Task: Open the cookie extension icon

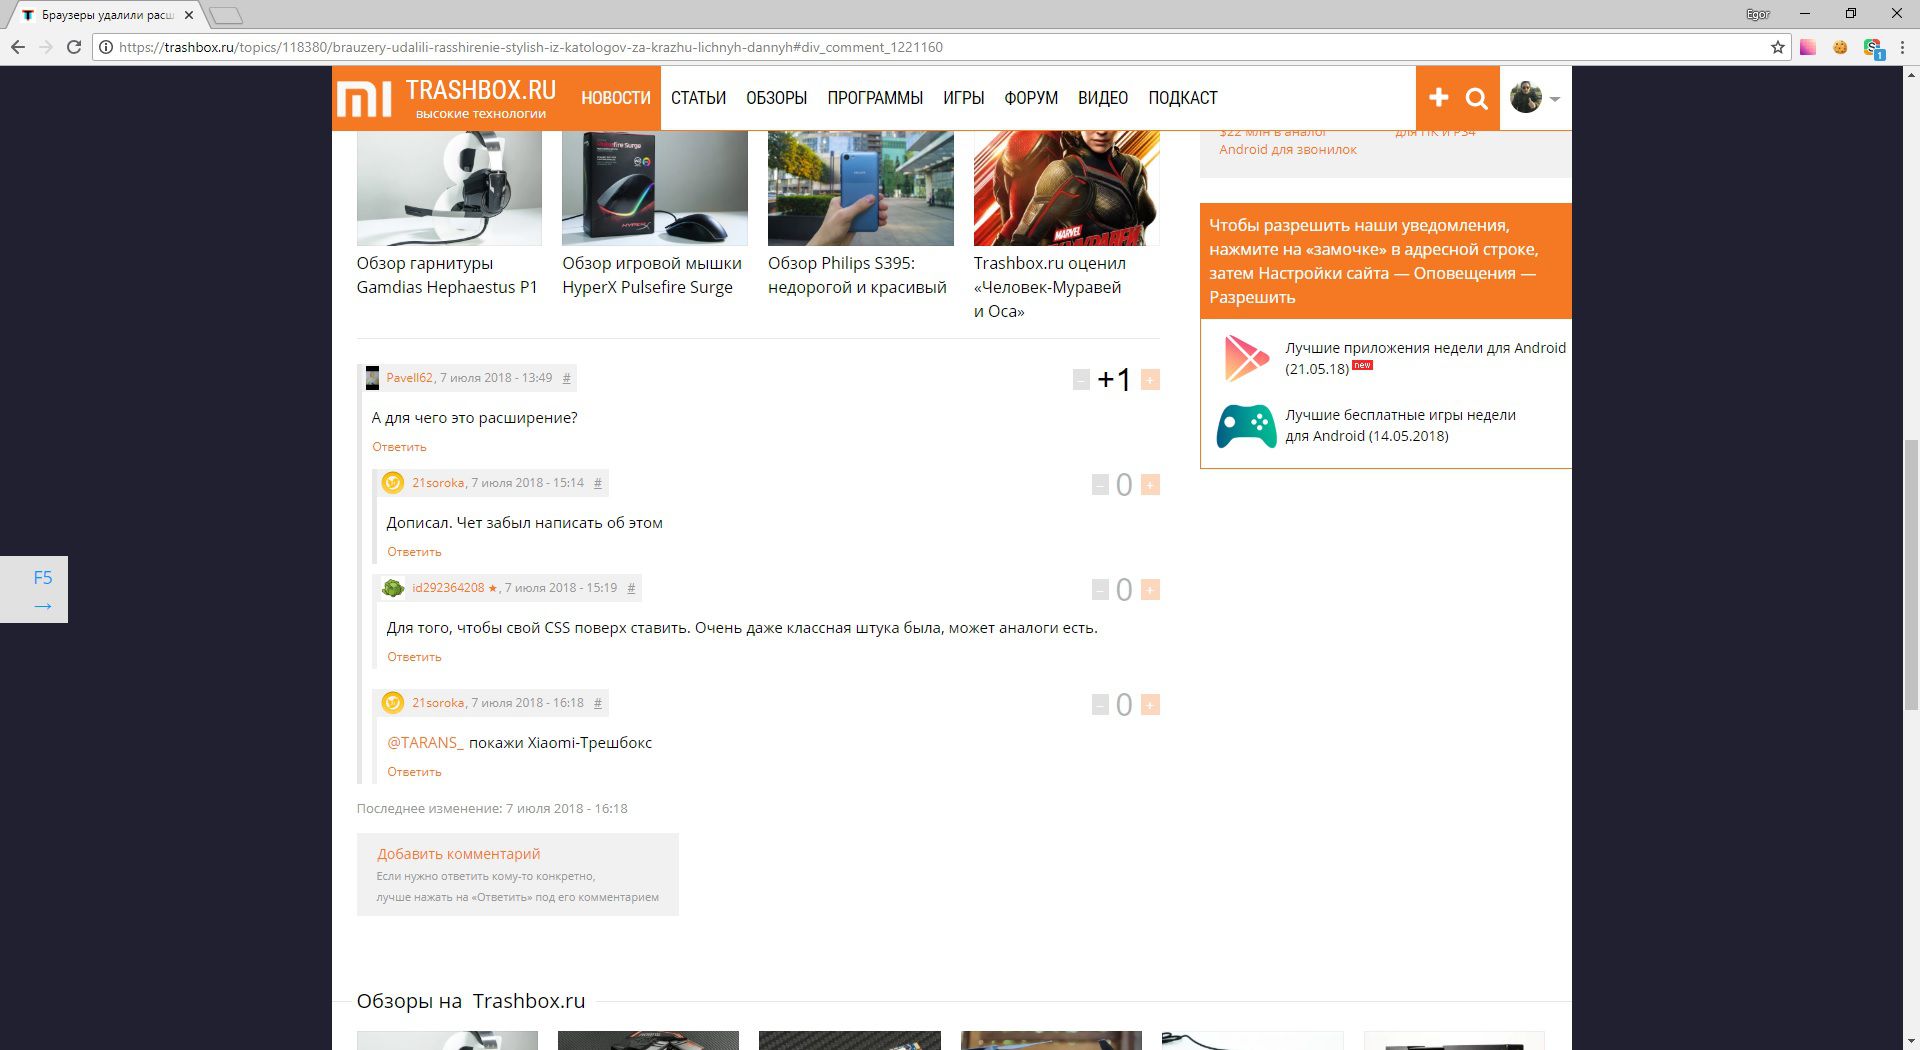Action: pos(1840,47)
